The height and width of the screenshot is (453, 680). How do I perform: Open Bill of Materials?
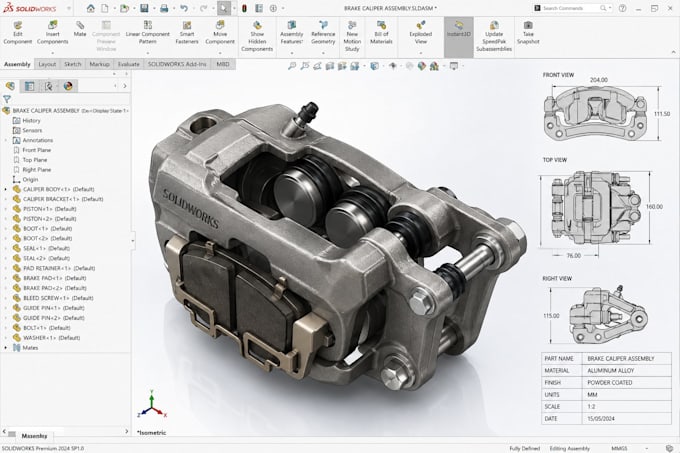point(381,33)
